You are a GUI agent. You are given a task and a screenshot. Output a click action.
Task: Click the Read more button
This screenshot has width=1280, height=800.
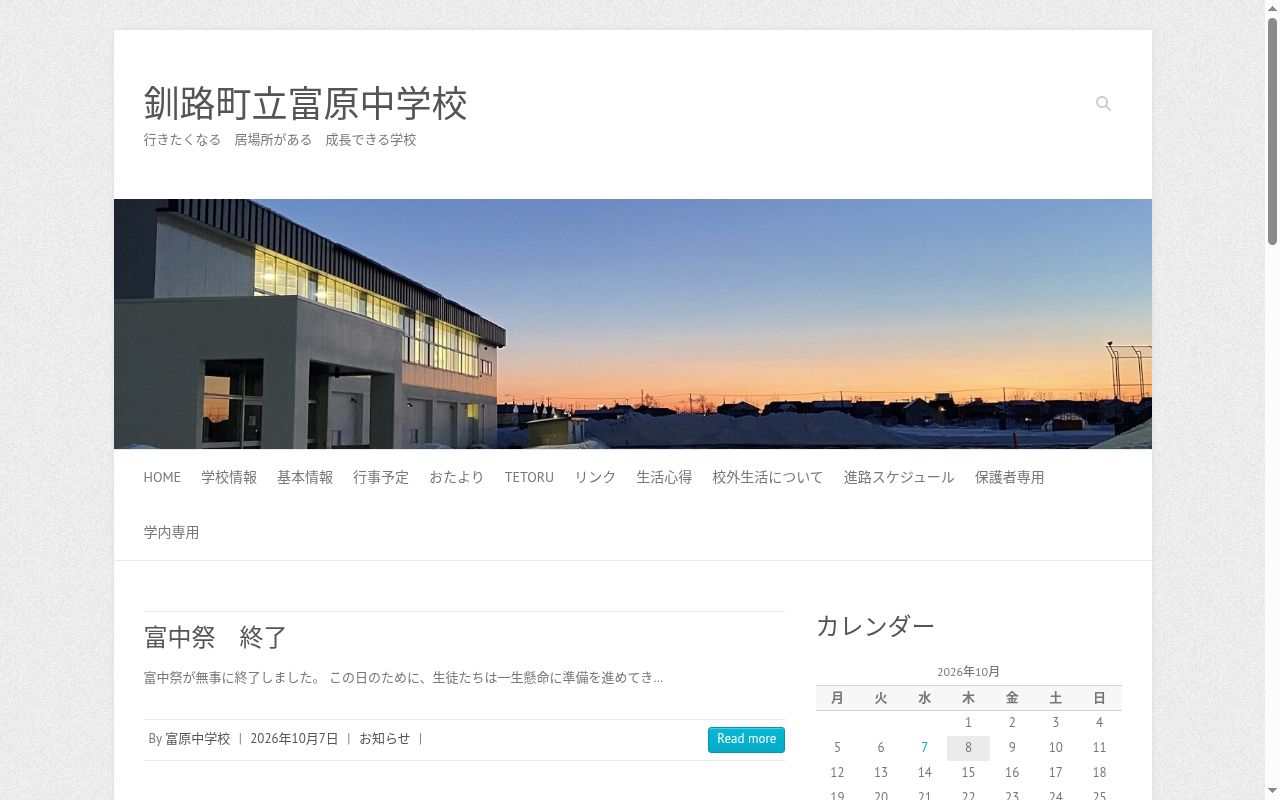746,739
